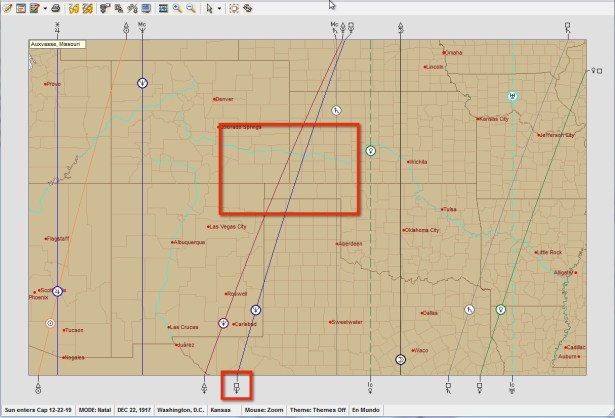
Task: Select the arrow pointer tool
Action: tap(209, 8)
